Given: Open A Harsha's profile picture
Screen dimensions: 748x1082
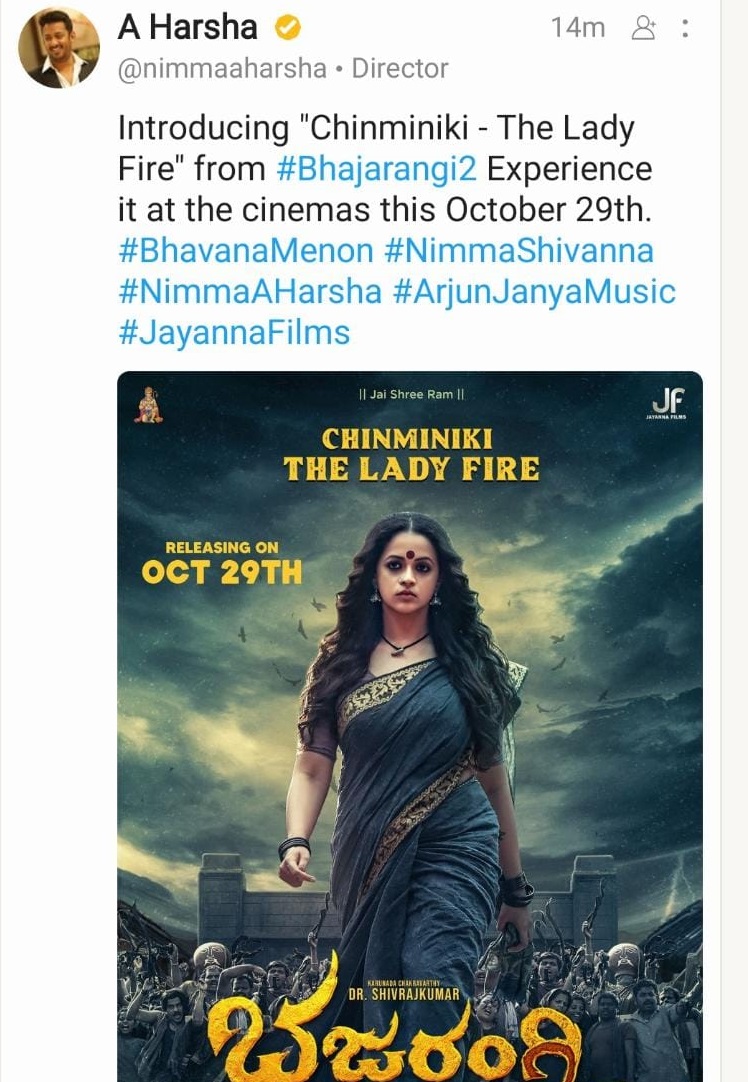Looking at the screenshot, I should 59,48.
